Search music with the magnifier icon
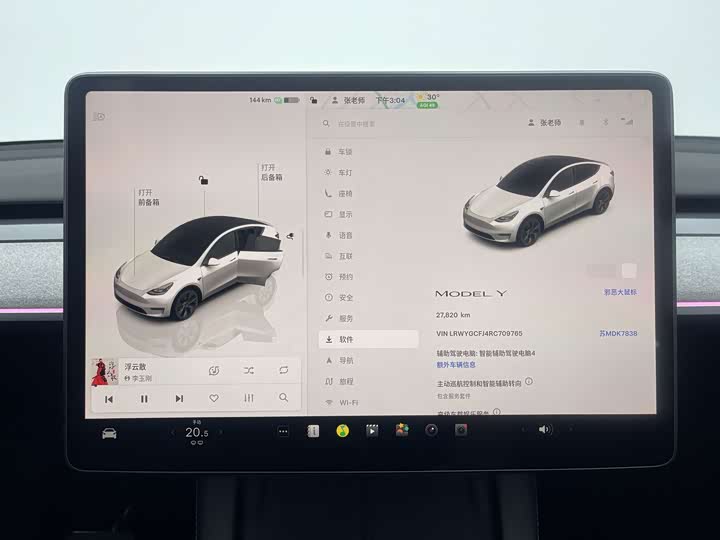 (284, 397)
